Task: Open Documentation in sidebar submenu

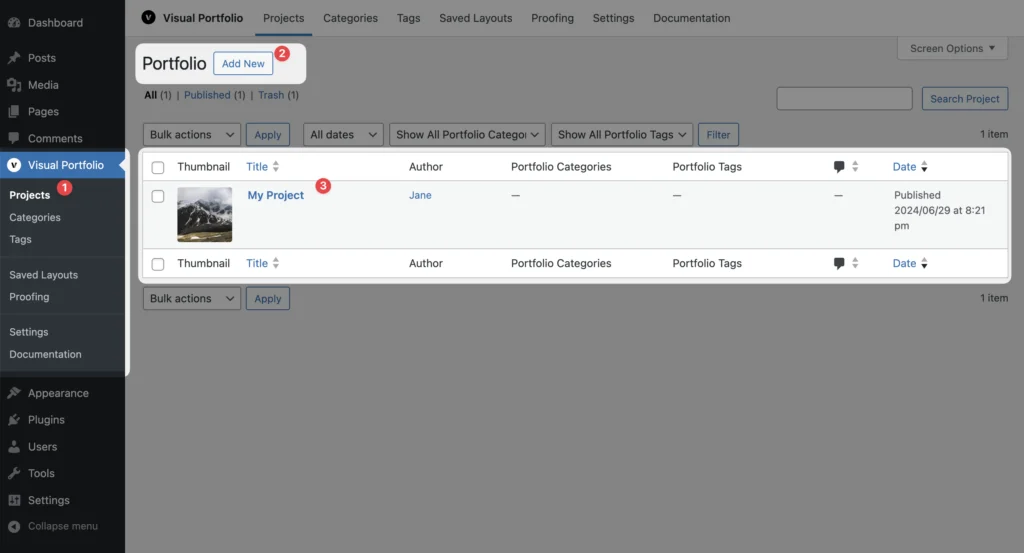Action: [x=45, y=355]
